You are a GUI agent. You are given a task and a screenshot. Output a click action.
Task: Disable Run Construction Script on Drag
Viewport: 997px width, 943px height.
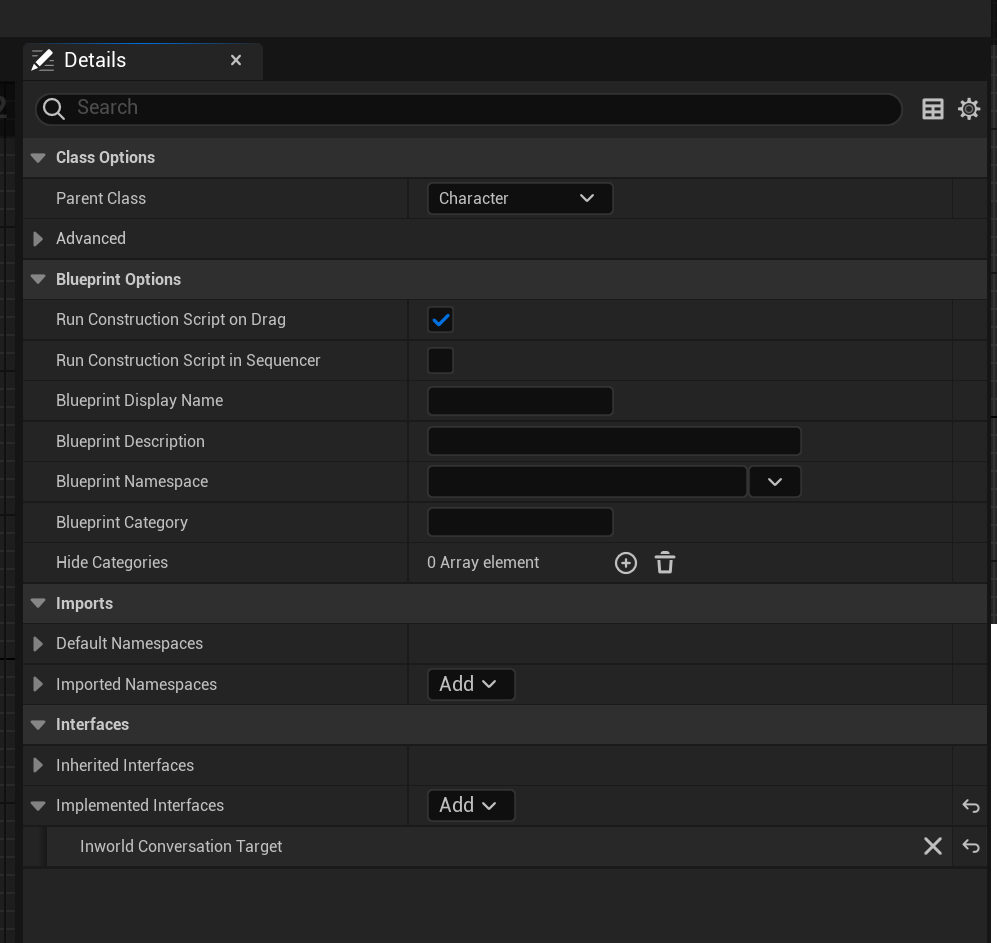click(440, 320)
